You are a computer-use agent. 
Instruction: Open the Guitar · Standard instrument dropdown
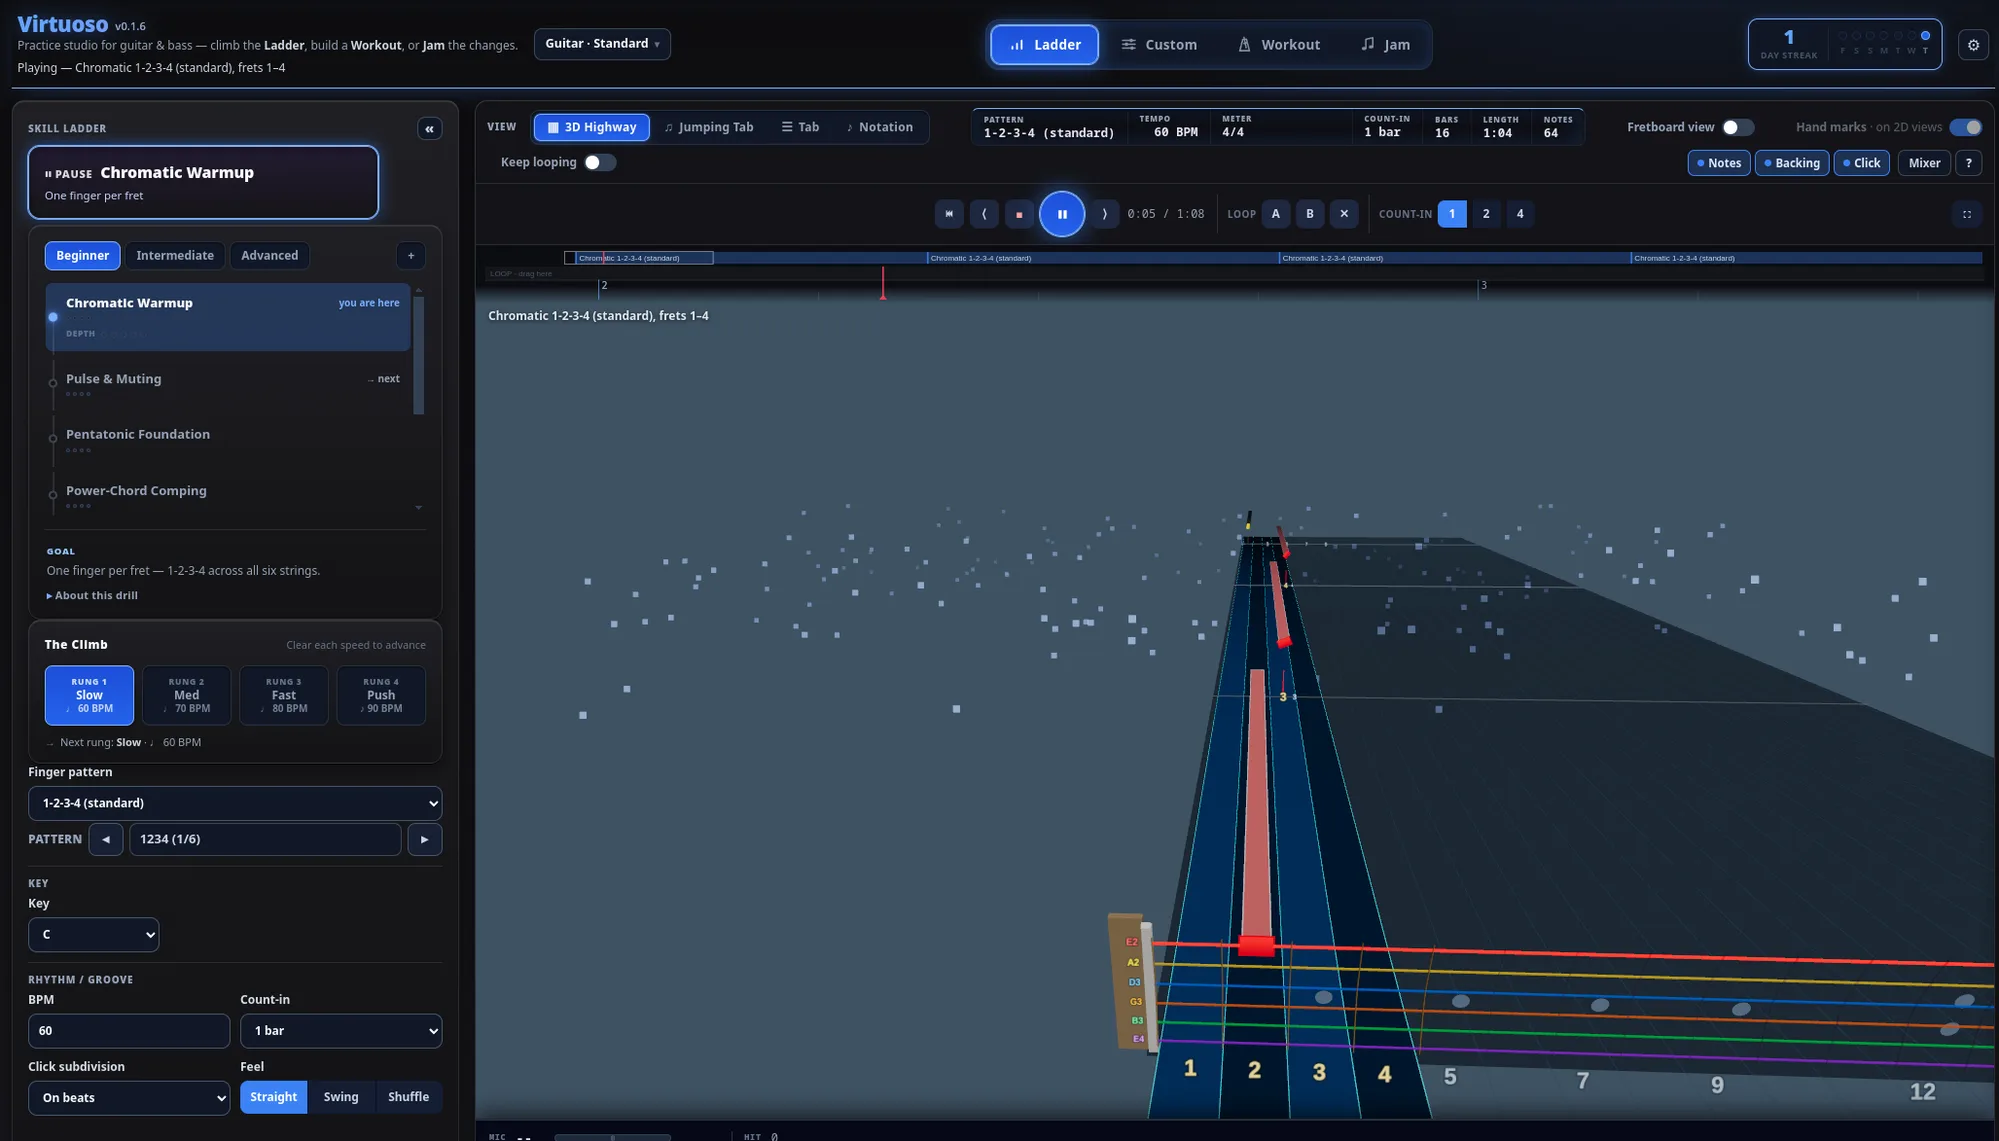tap(602, 44)
